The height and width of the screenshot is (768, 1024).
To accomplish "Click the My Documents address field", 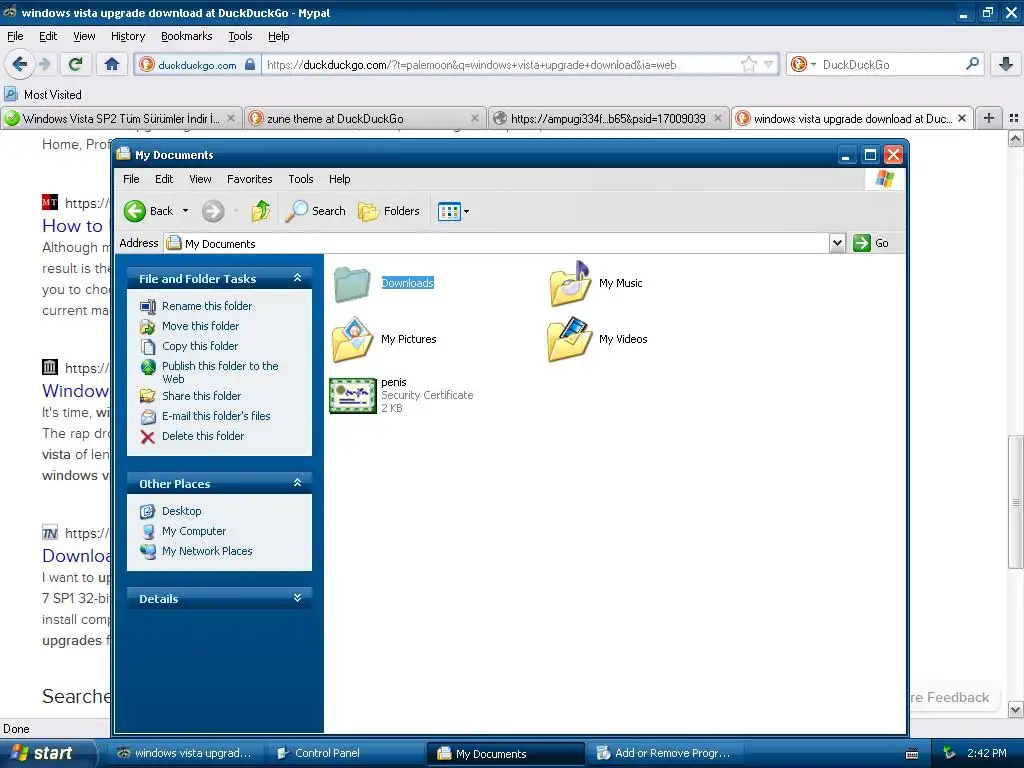I will (496, 244).
